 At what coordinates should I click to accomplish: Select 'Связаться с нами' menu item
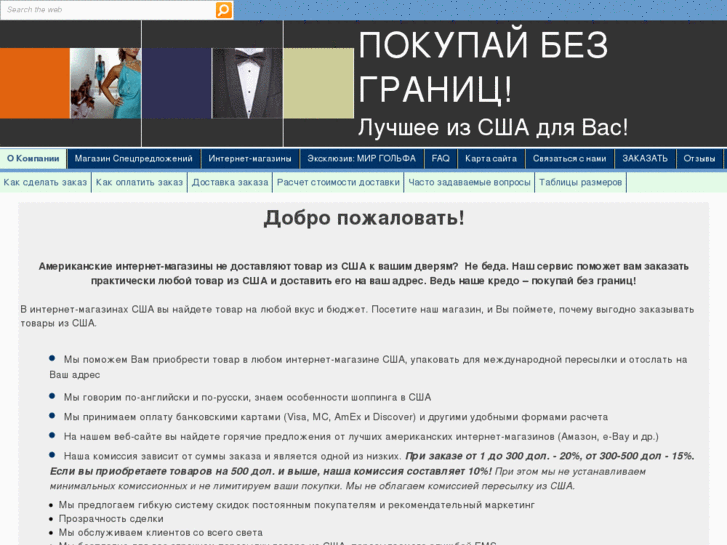click(569, 159)
